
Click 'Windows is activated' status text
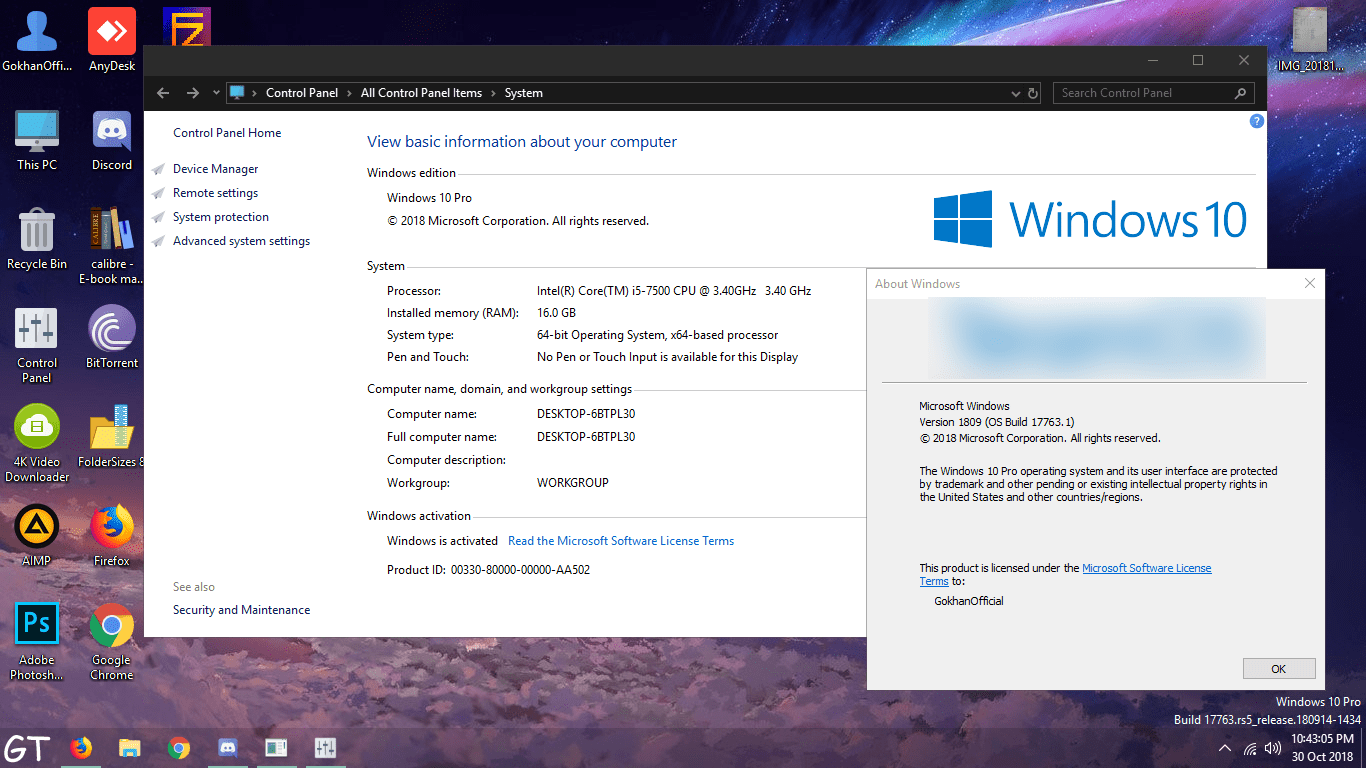coord(442,541)
